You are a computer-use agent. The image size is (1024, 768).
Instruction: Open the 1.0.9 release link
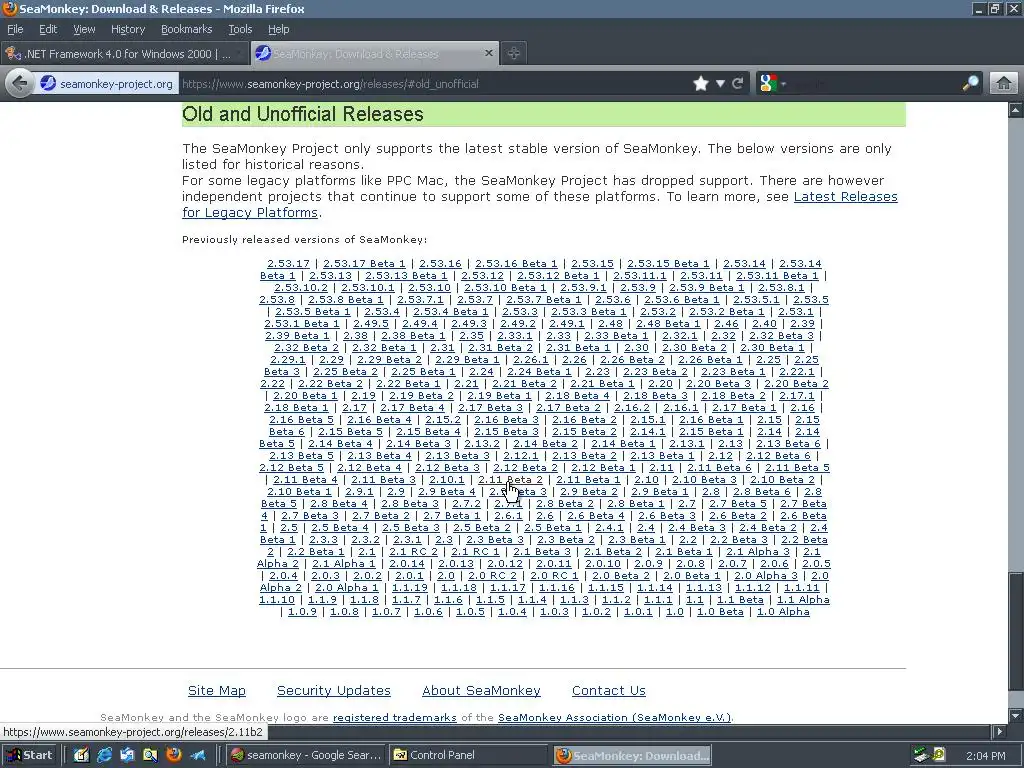(x=302, y=611)
